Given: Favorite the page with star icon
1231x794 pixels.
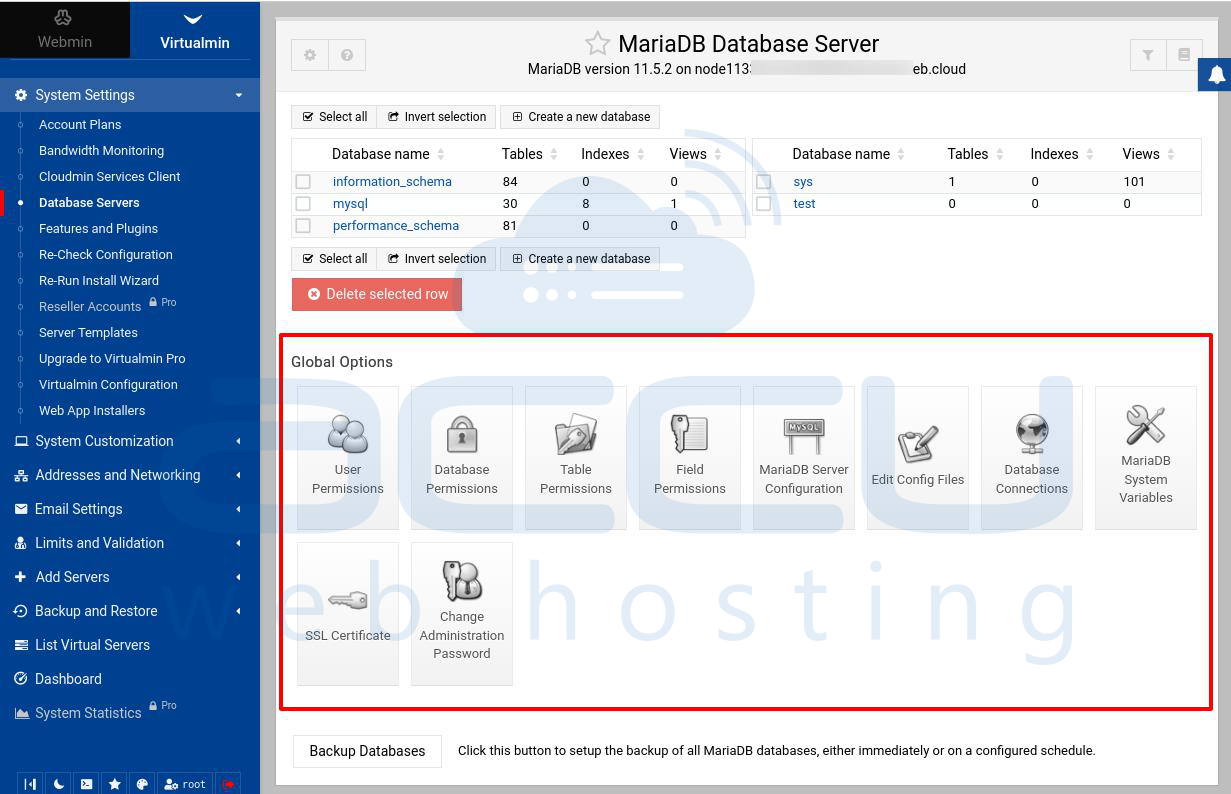Looking at the screenshot, I should pyautogui.click(x=597, y=44).
